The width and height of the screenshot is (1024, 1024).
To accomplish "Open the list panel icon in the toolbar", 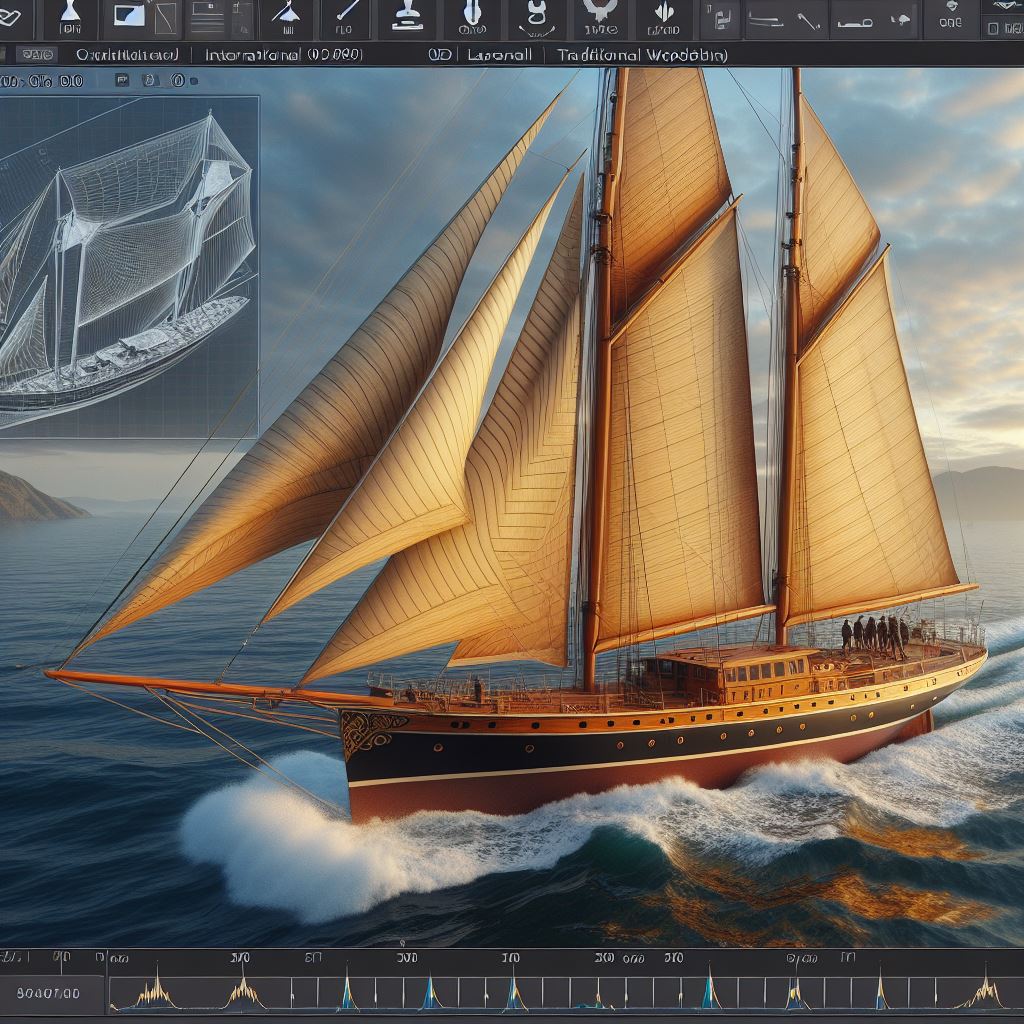I will [x=207, y=18].
